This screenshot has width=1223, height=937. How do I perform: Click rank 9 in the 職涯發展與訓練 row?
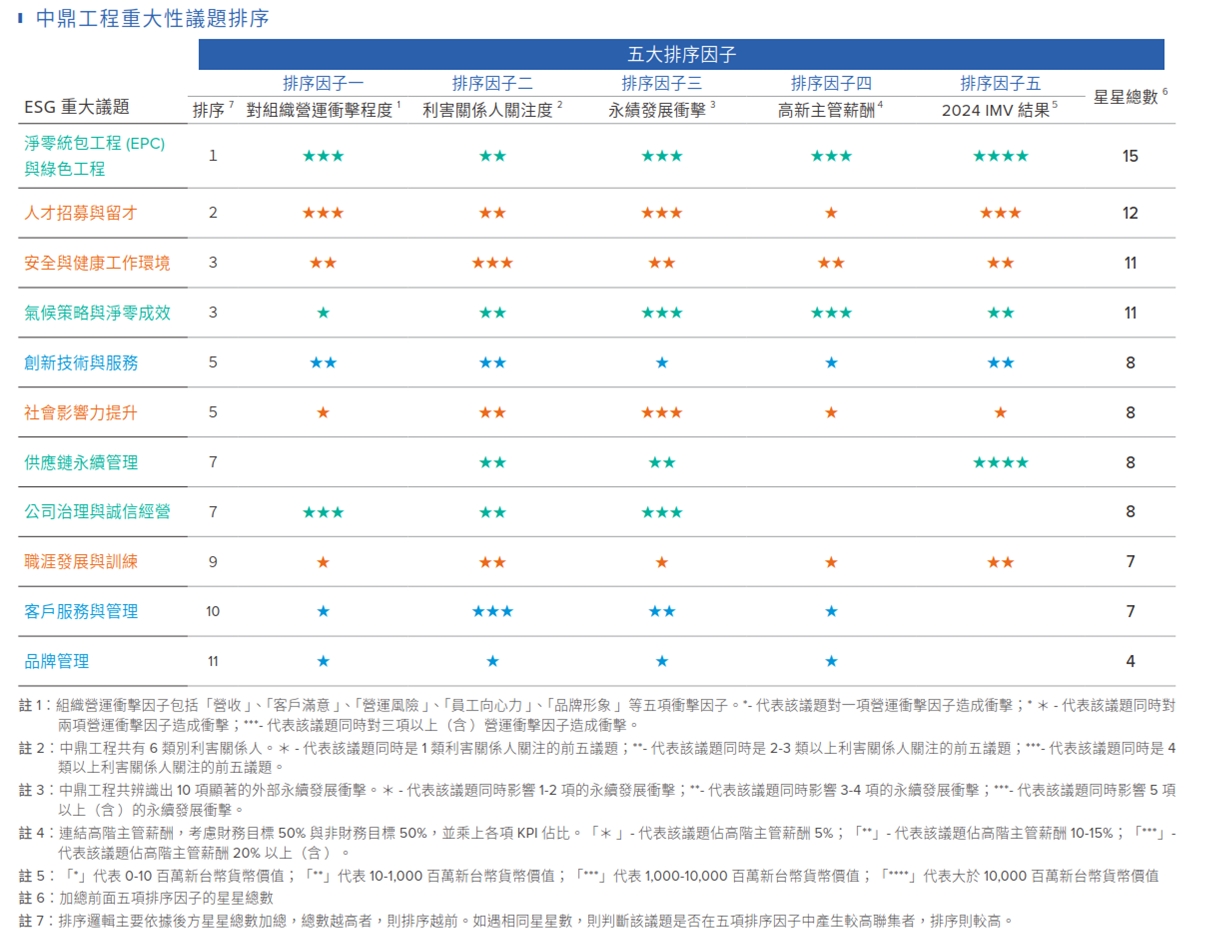pos(213,562)
